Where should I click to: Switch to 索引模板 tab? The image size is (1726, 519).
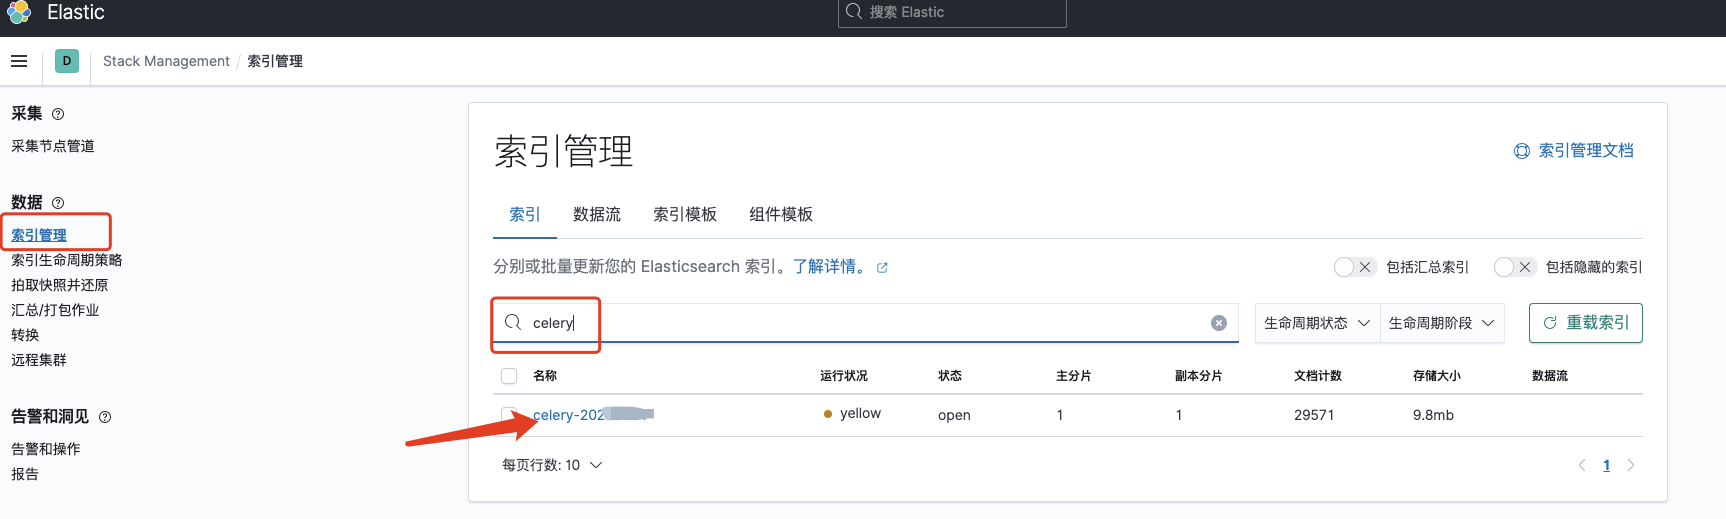[x=684, y=214]
